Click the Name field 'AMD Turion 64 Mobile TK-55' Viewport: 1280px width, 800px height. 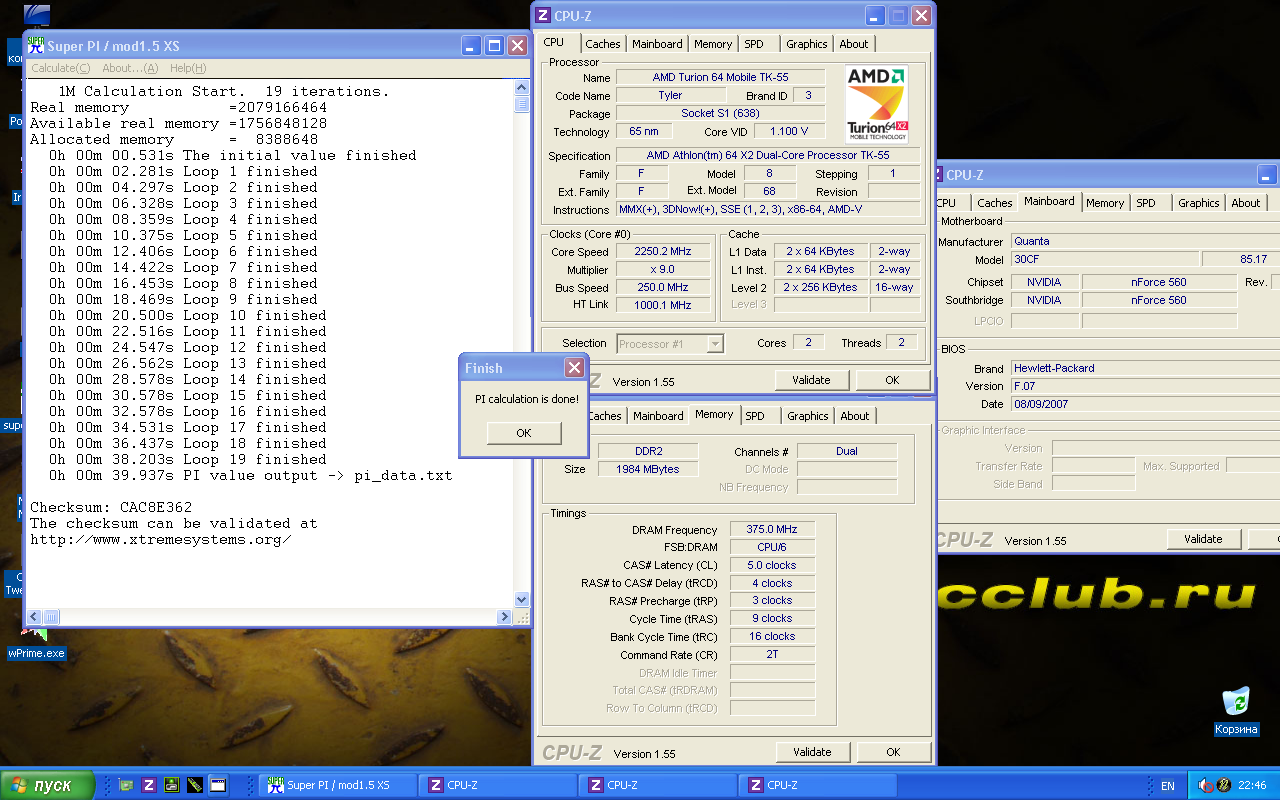click(x=720, y=77)
